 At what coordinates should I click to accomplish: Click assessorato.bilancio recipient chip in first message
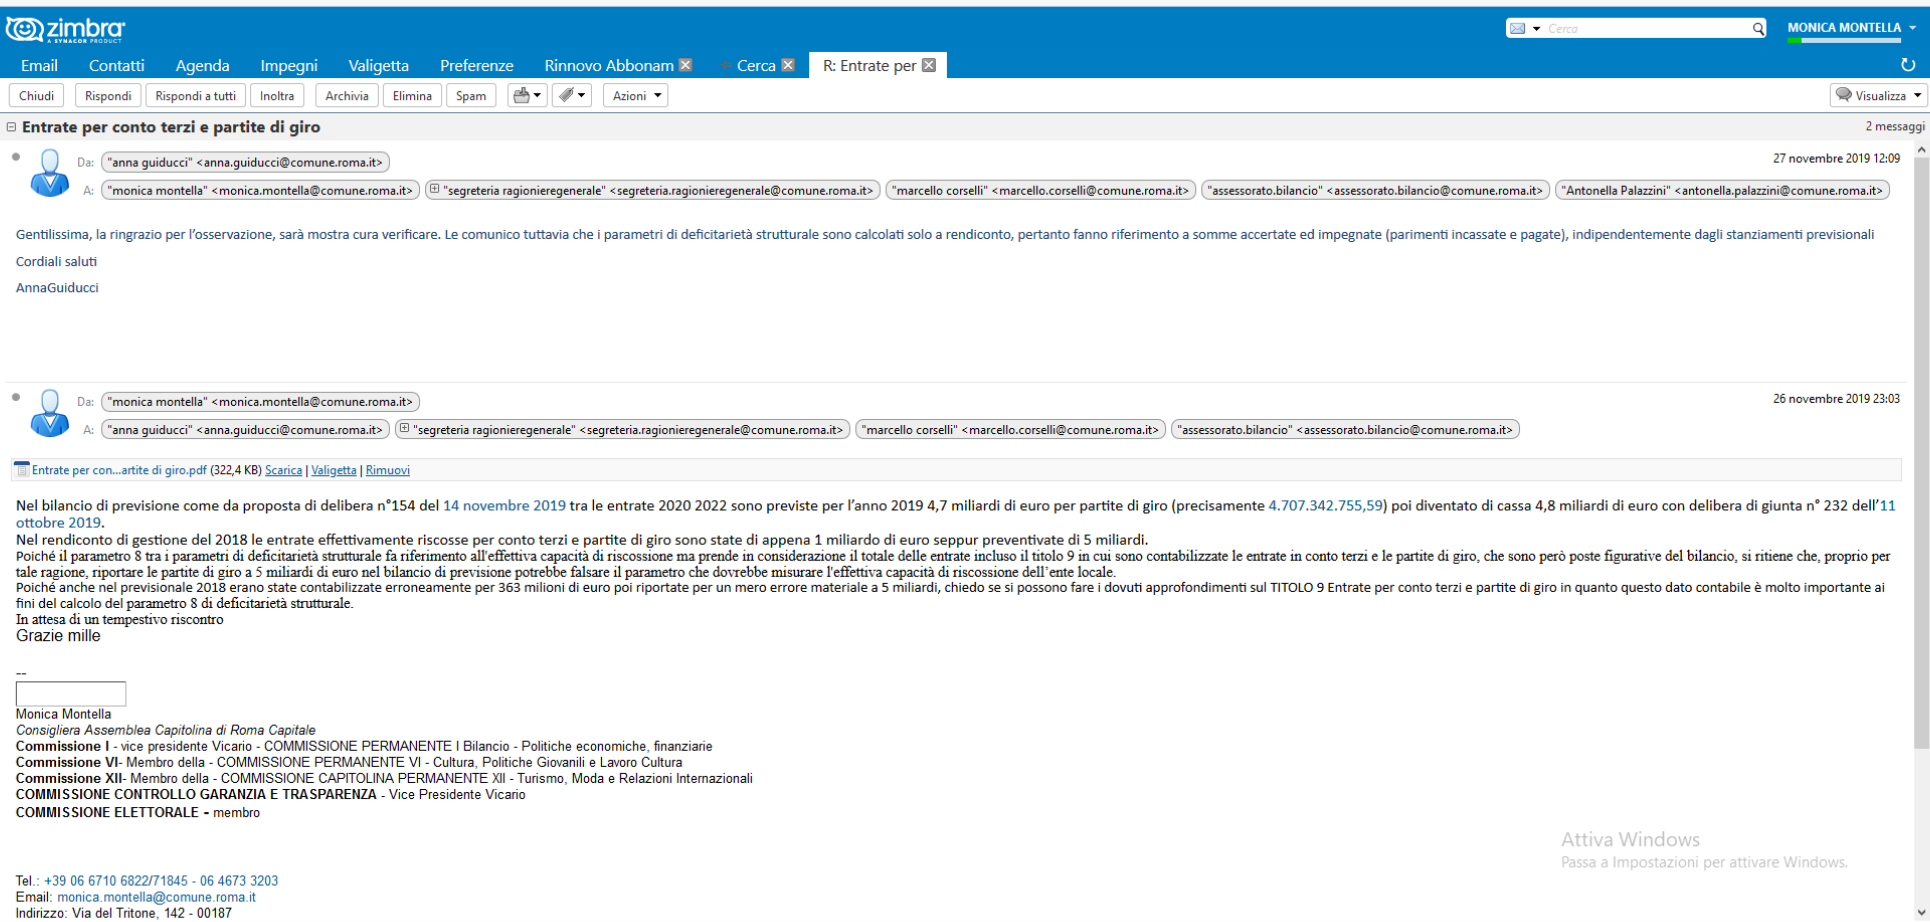[x=1376, y=190]
